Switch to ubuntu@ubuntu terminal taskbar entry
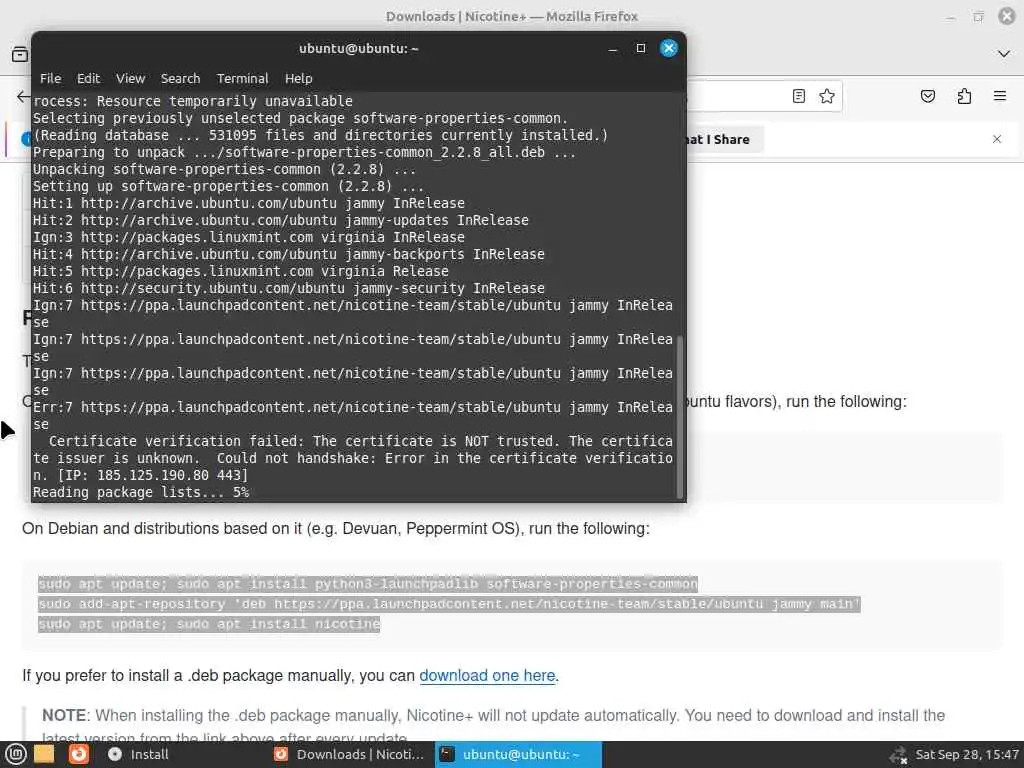 518,754
